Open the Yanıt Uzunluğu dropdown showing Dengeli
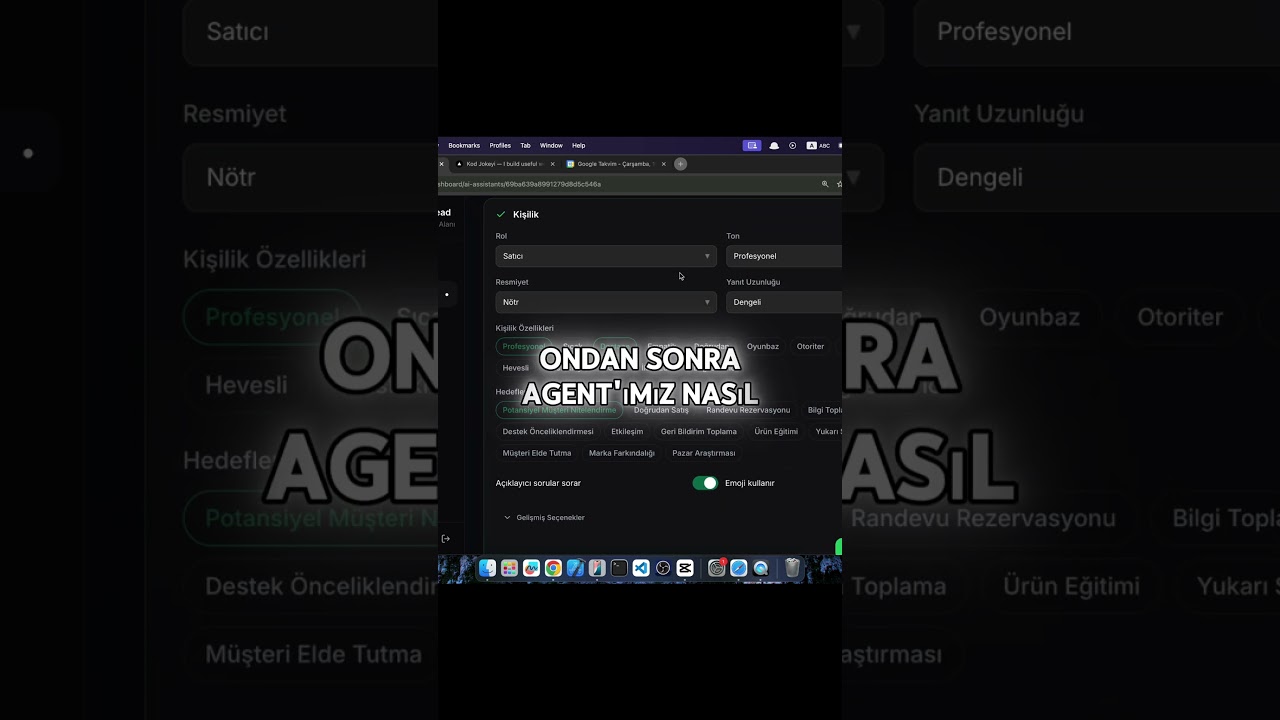The width and height of the screenshot is (1280, 720). point(784,302)
